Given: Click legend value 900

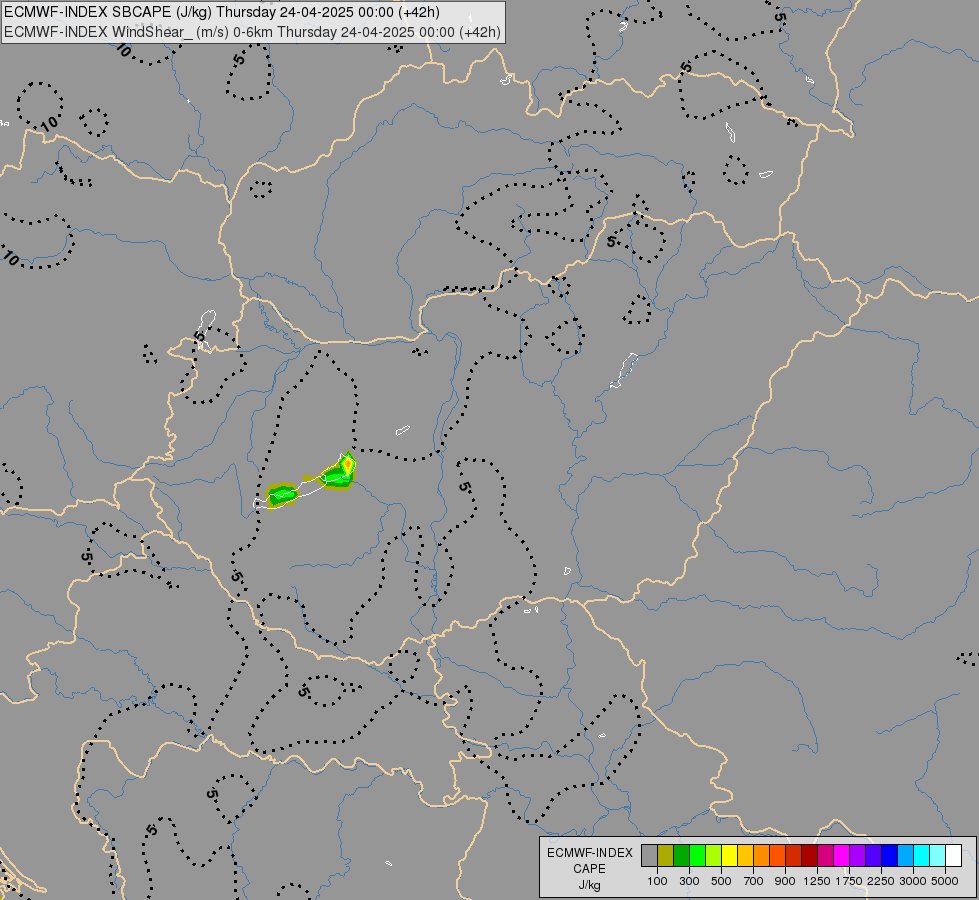Looking at the screenshot, I should point(785,881).
